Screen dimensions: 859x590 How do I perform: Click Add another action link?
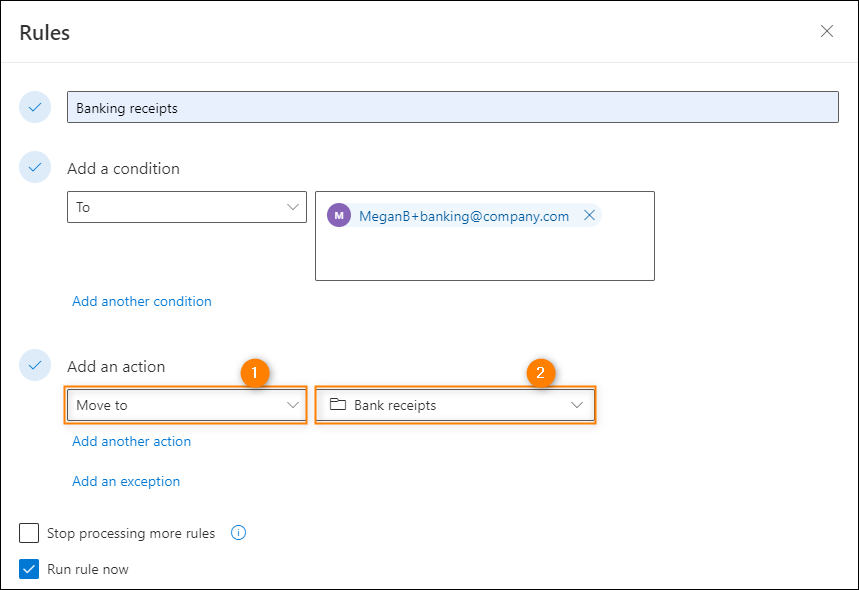pos(131,441)
